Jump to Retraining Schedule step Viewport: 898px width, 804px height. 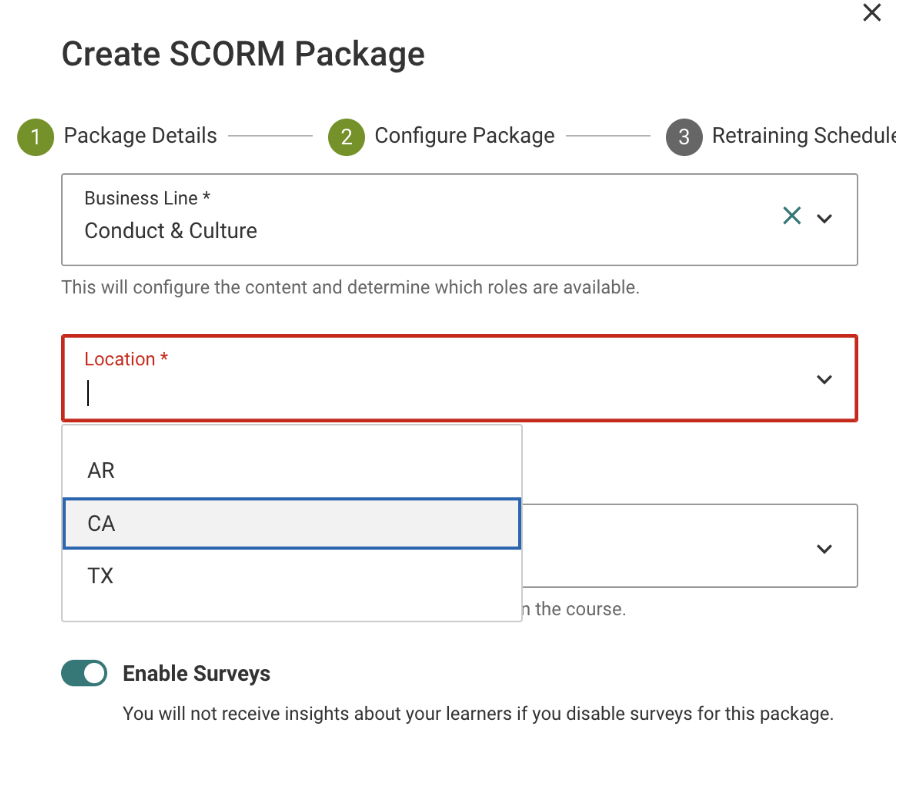[802, 136]
